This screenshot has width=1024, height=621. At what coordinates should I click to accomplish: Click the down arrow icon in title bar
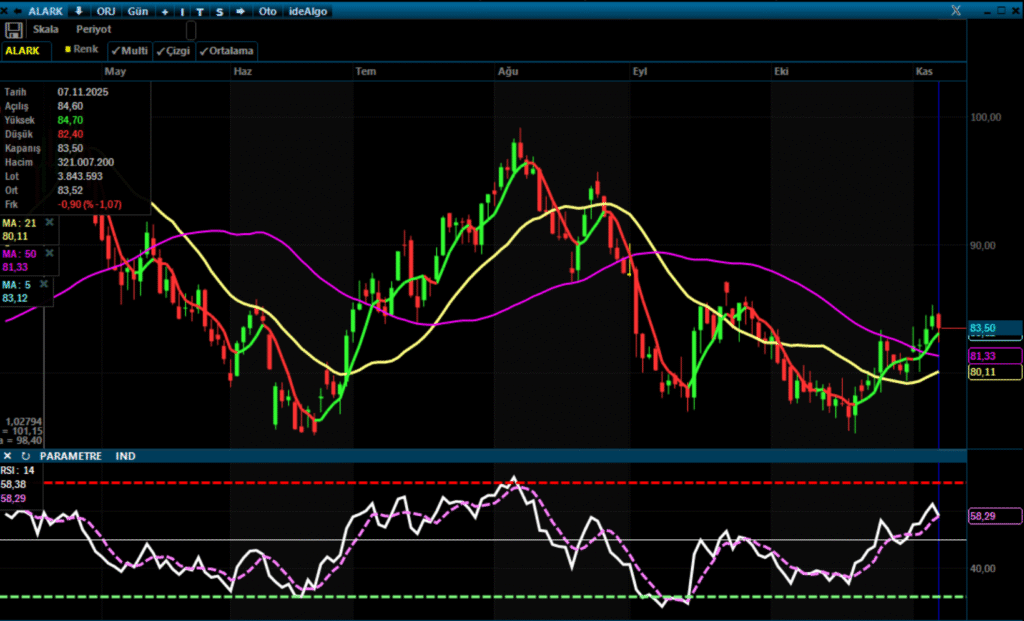click(79, 11)
